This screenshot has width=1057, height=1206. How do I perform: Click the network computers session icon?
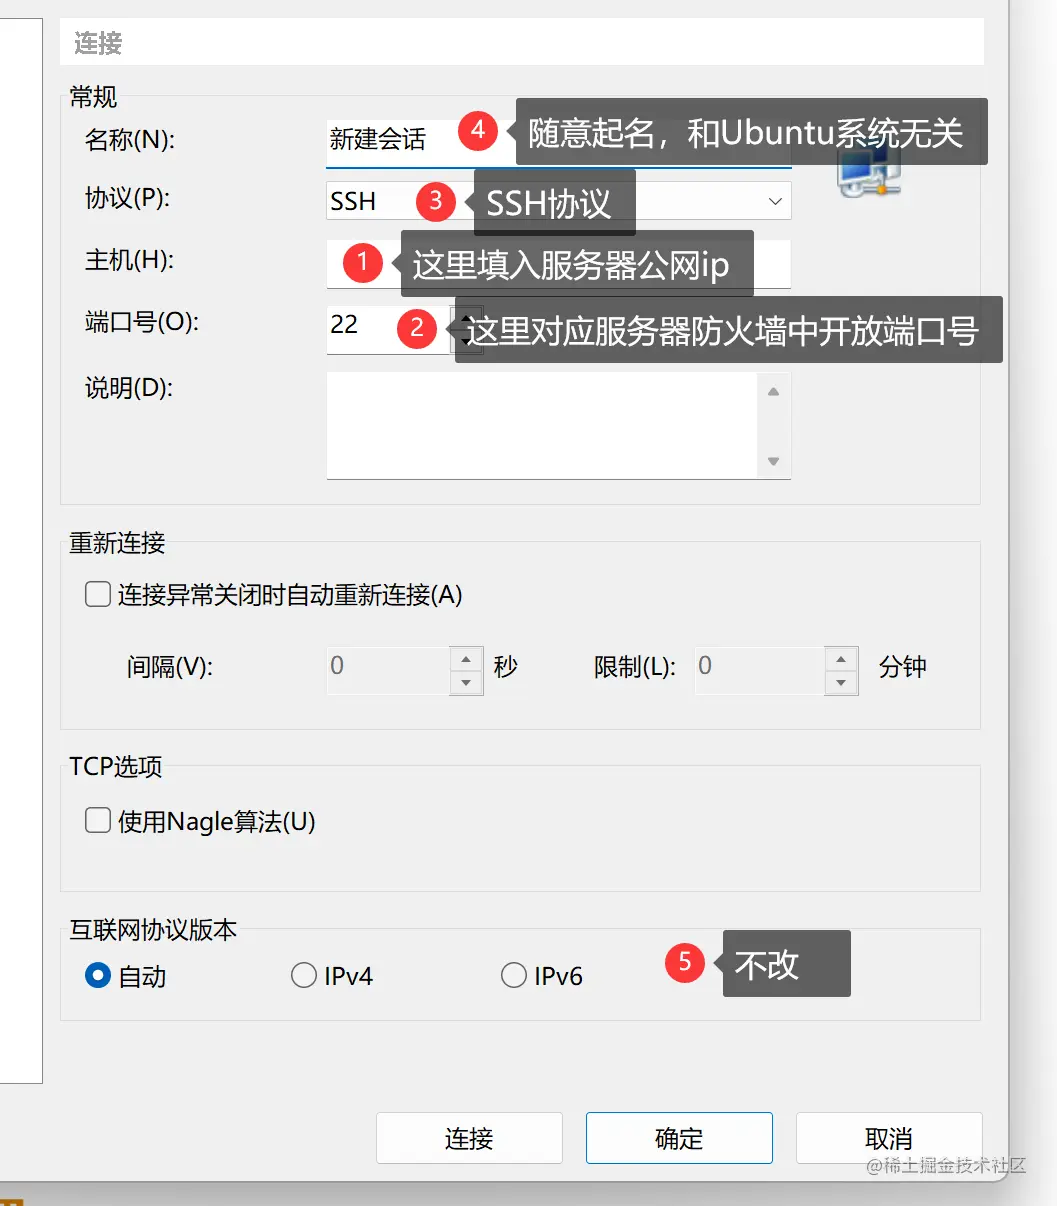point(868,172)
